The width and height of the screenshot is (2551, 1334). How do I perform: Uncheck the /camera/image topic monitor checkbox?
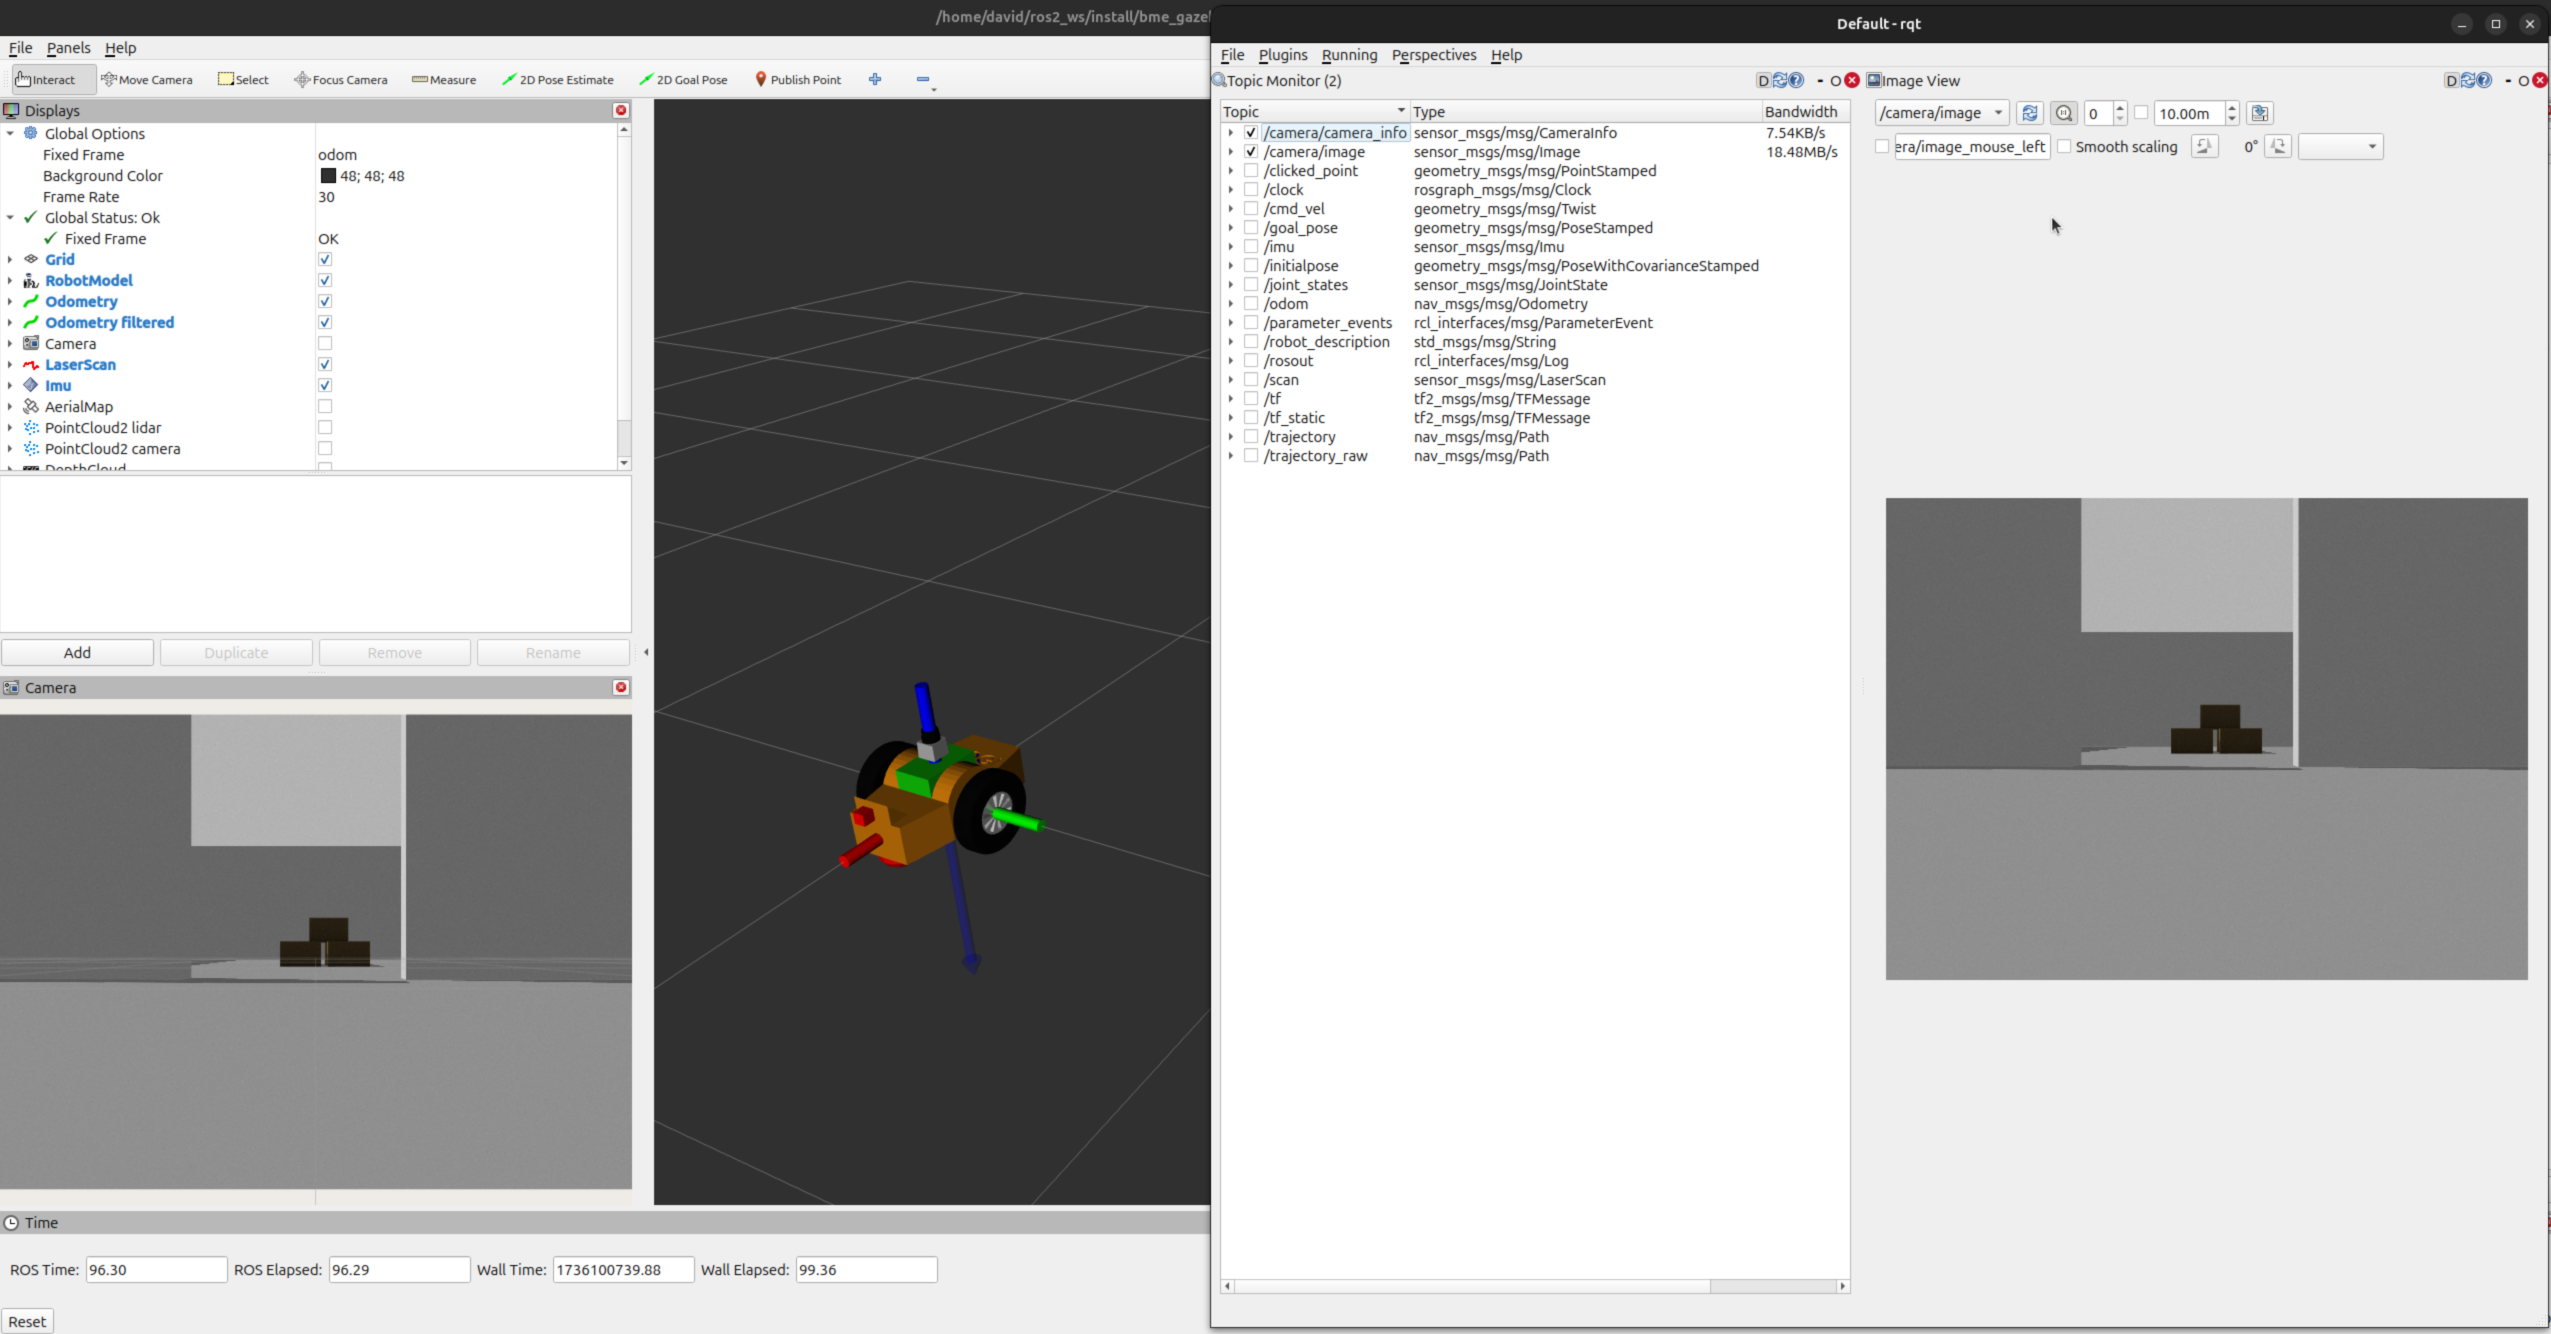[x=1251, y=152]
